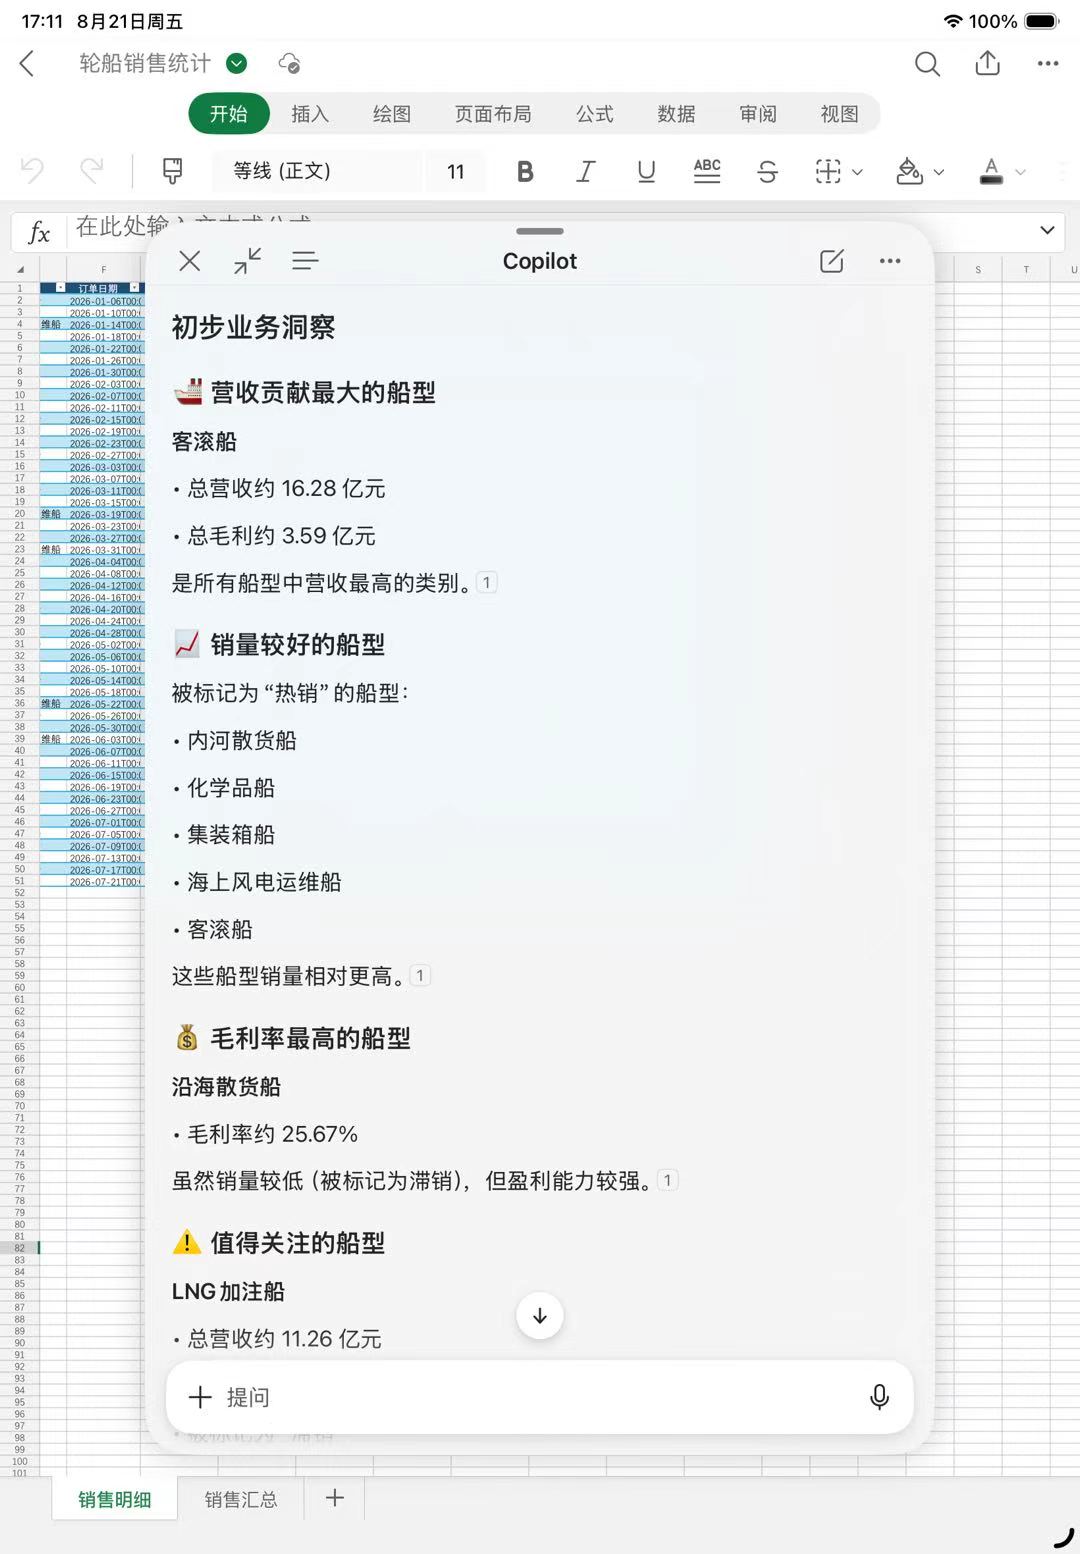Select the heading 营收贡献最大的船型
Viewport: 1080px width, 1554px height.
[x=323, y=392]
